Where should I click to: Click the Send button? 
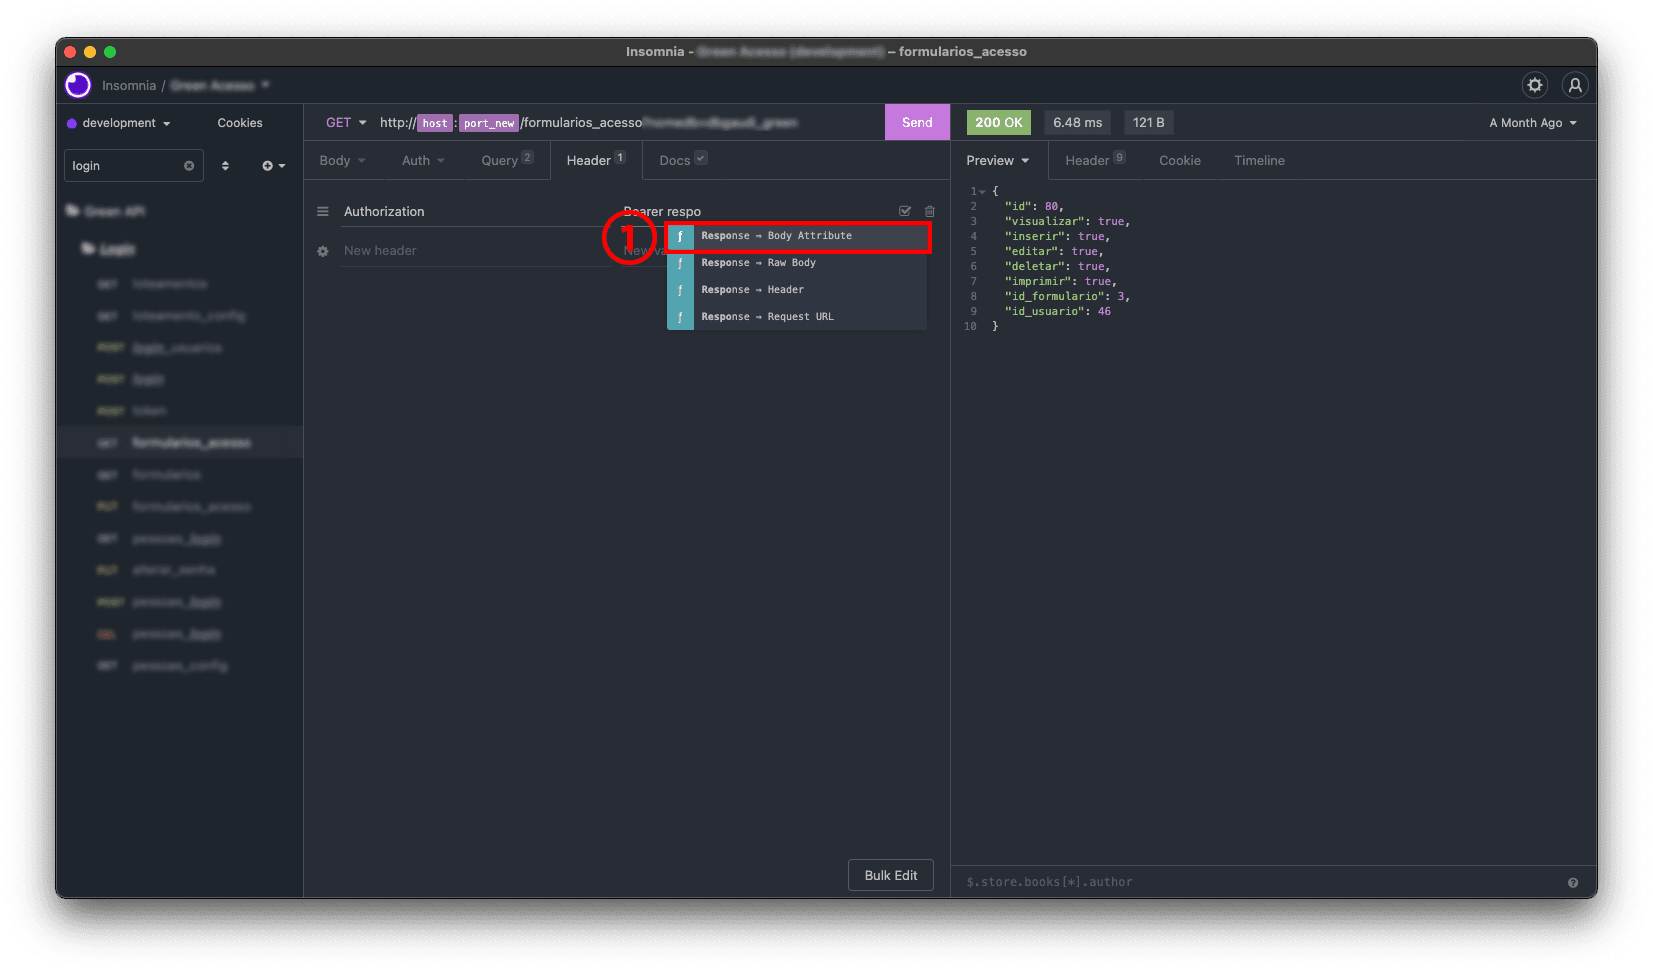point(916,121)
